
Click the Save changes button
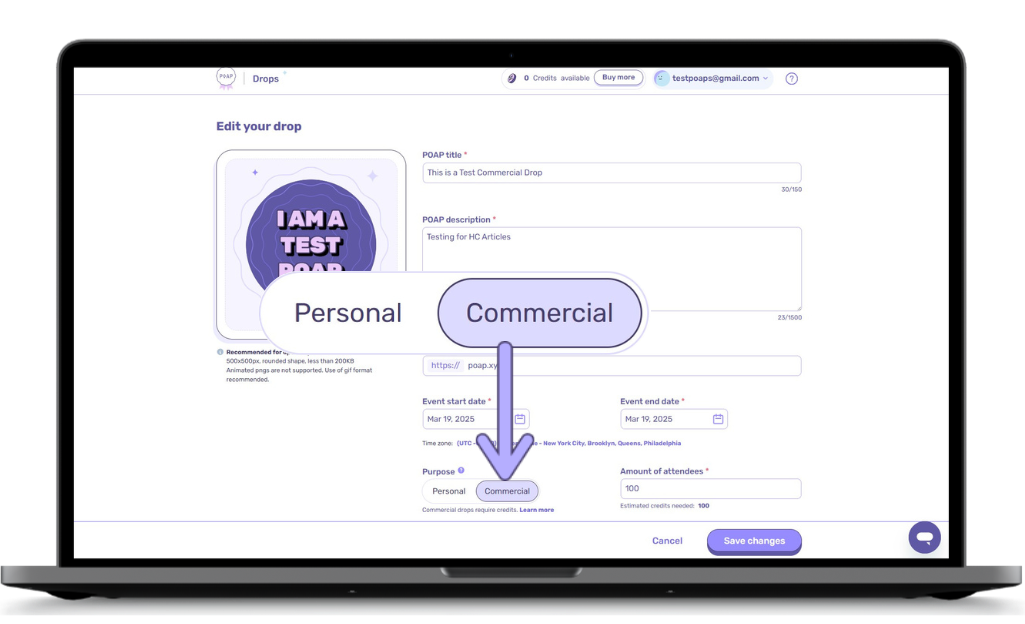coord(754,541)
